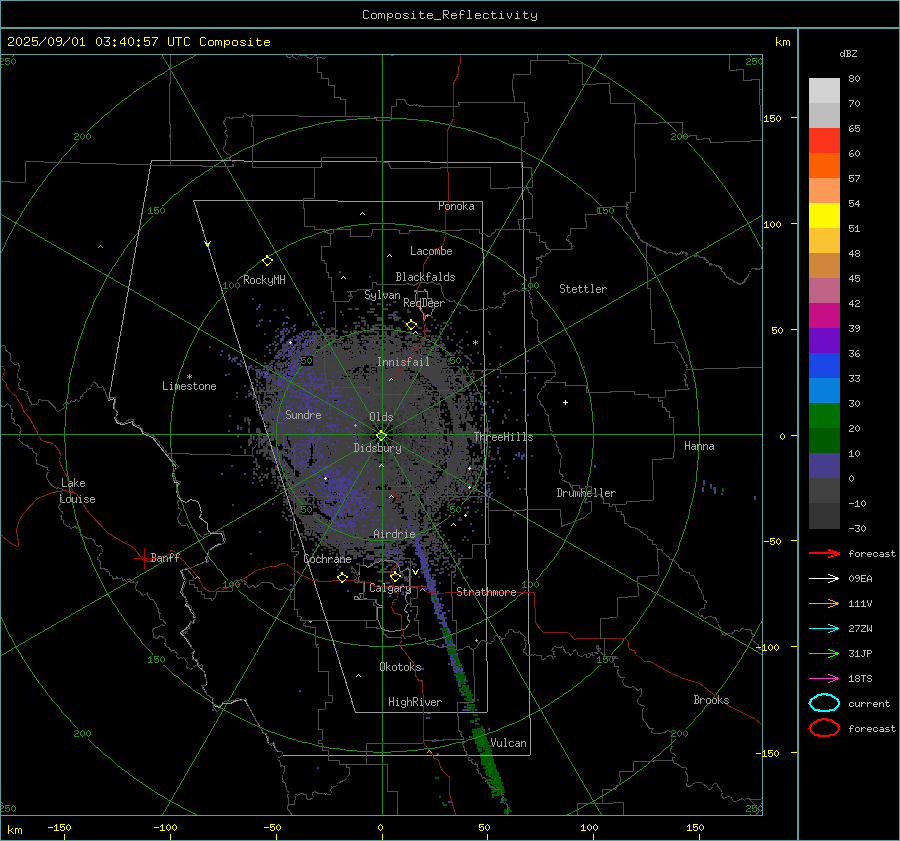The width and height of the screenshot is (900, 841).
Task: Select the magenta 18TS arrow legend icon
Action: [x=824, y=679]
